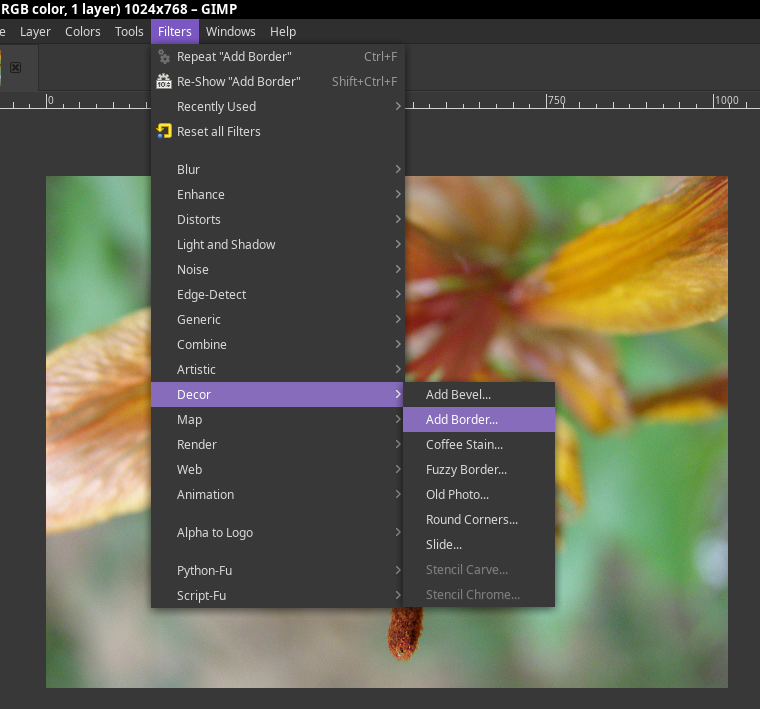This screenshot has height=709, width=760.
Task: Expand the Recently Used submenu
Action: click(278, 107)
